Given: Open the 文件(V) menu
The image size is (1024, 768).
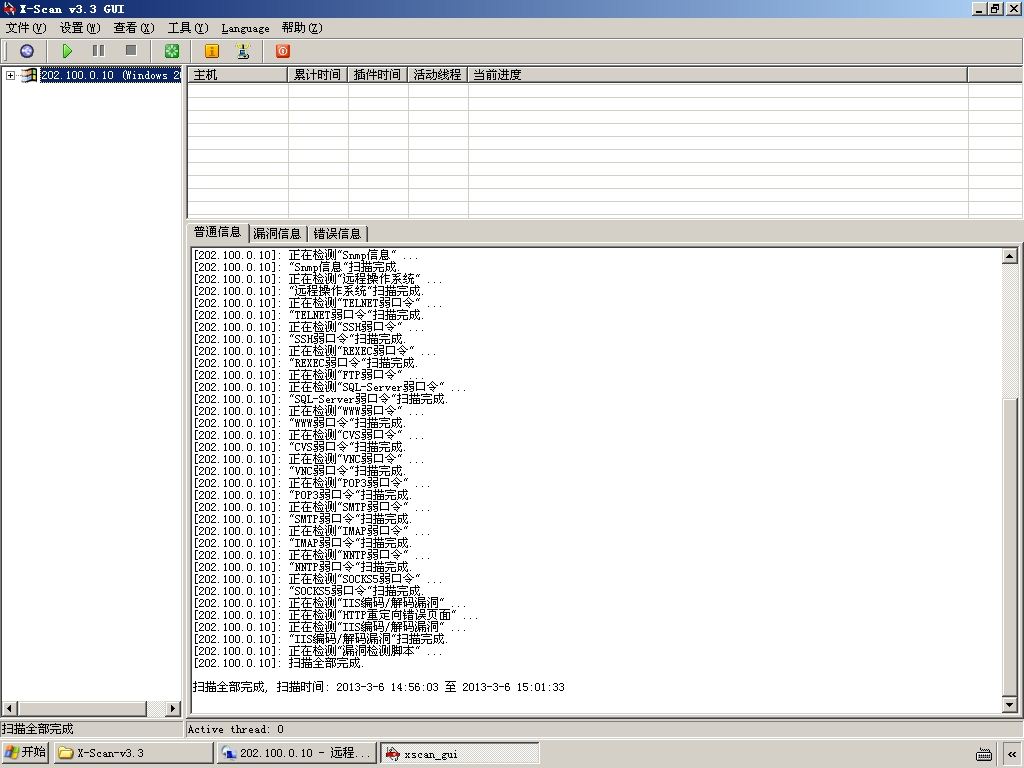Looking at the screenshot, I should [x=26, y=27].
